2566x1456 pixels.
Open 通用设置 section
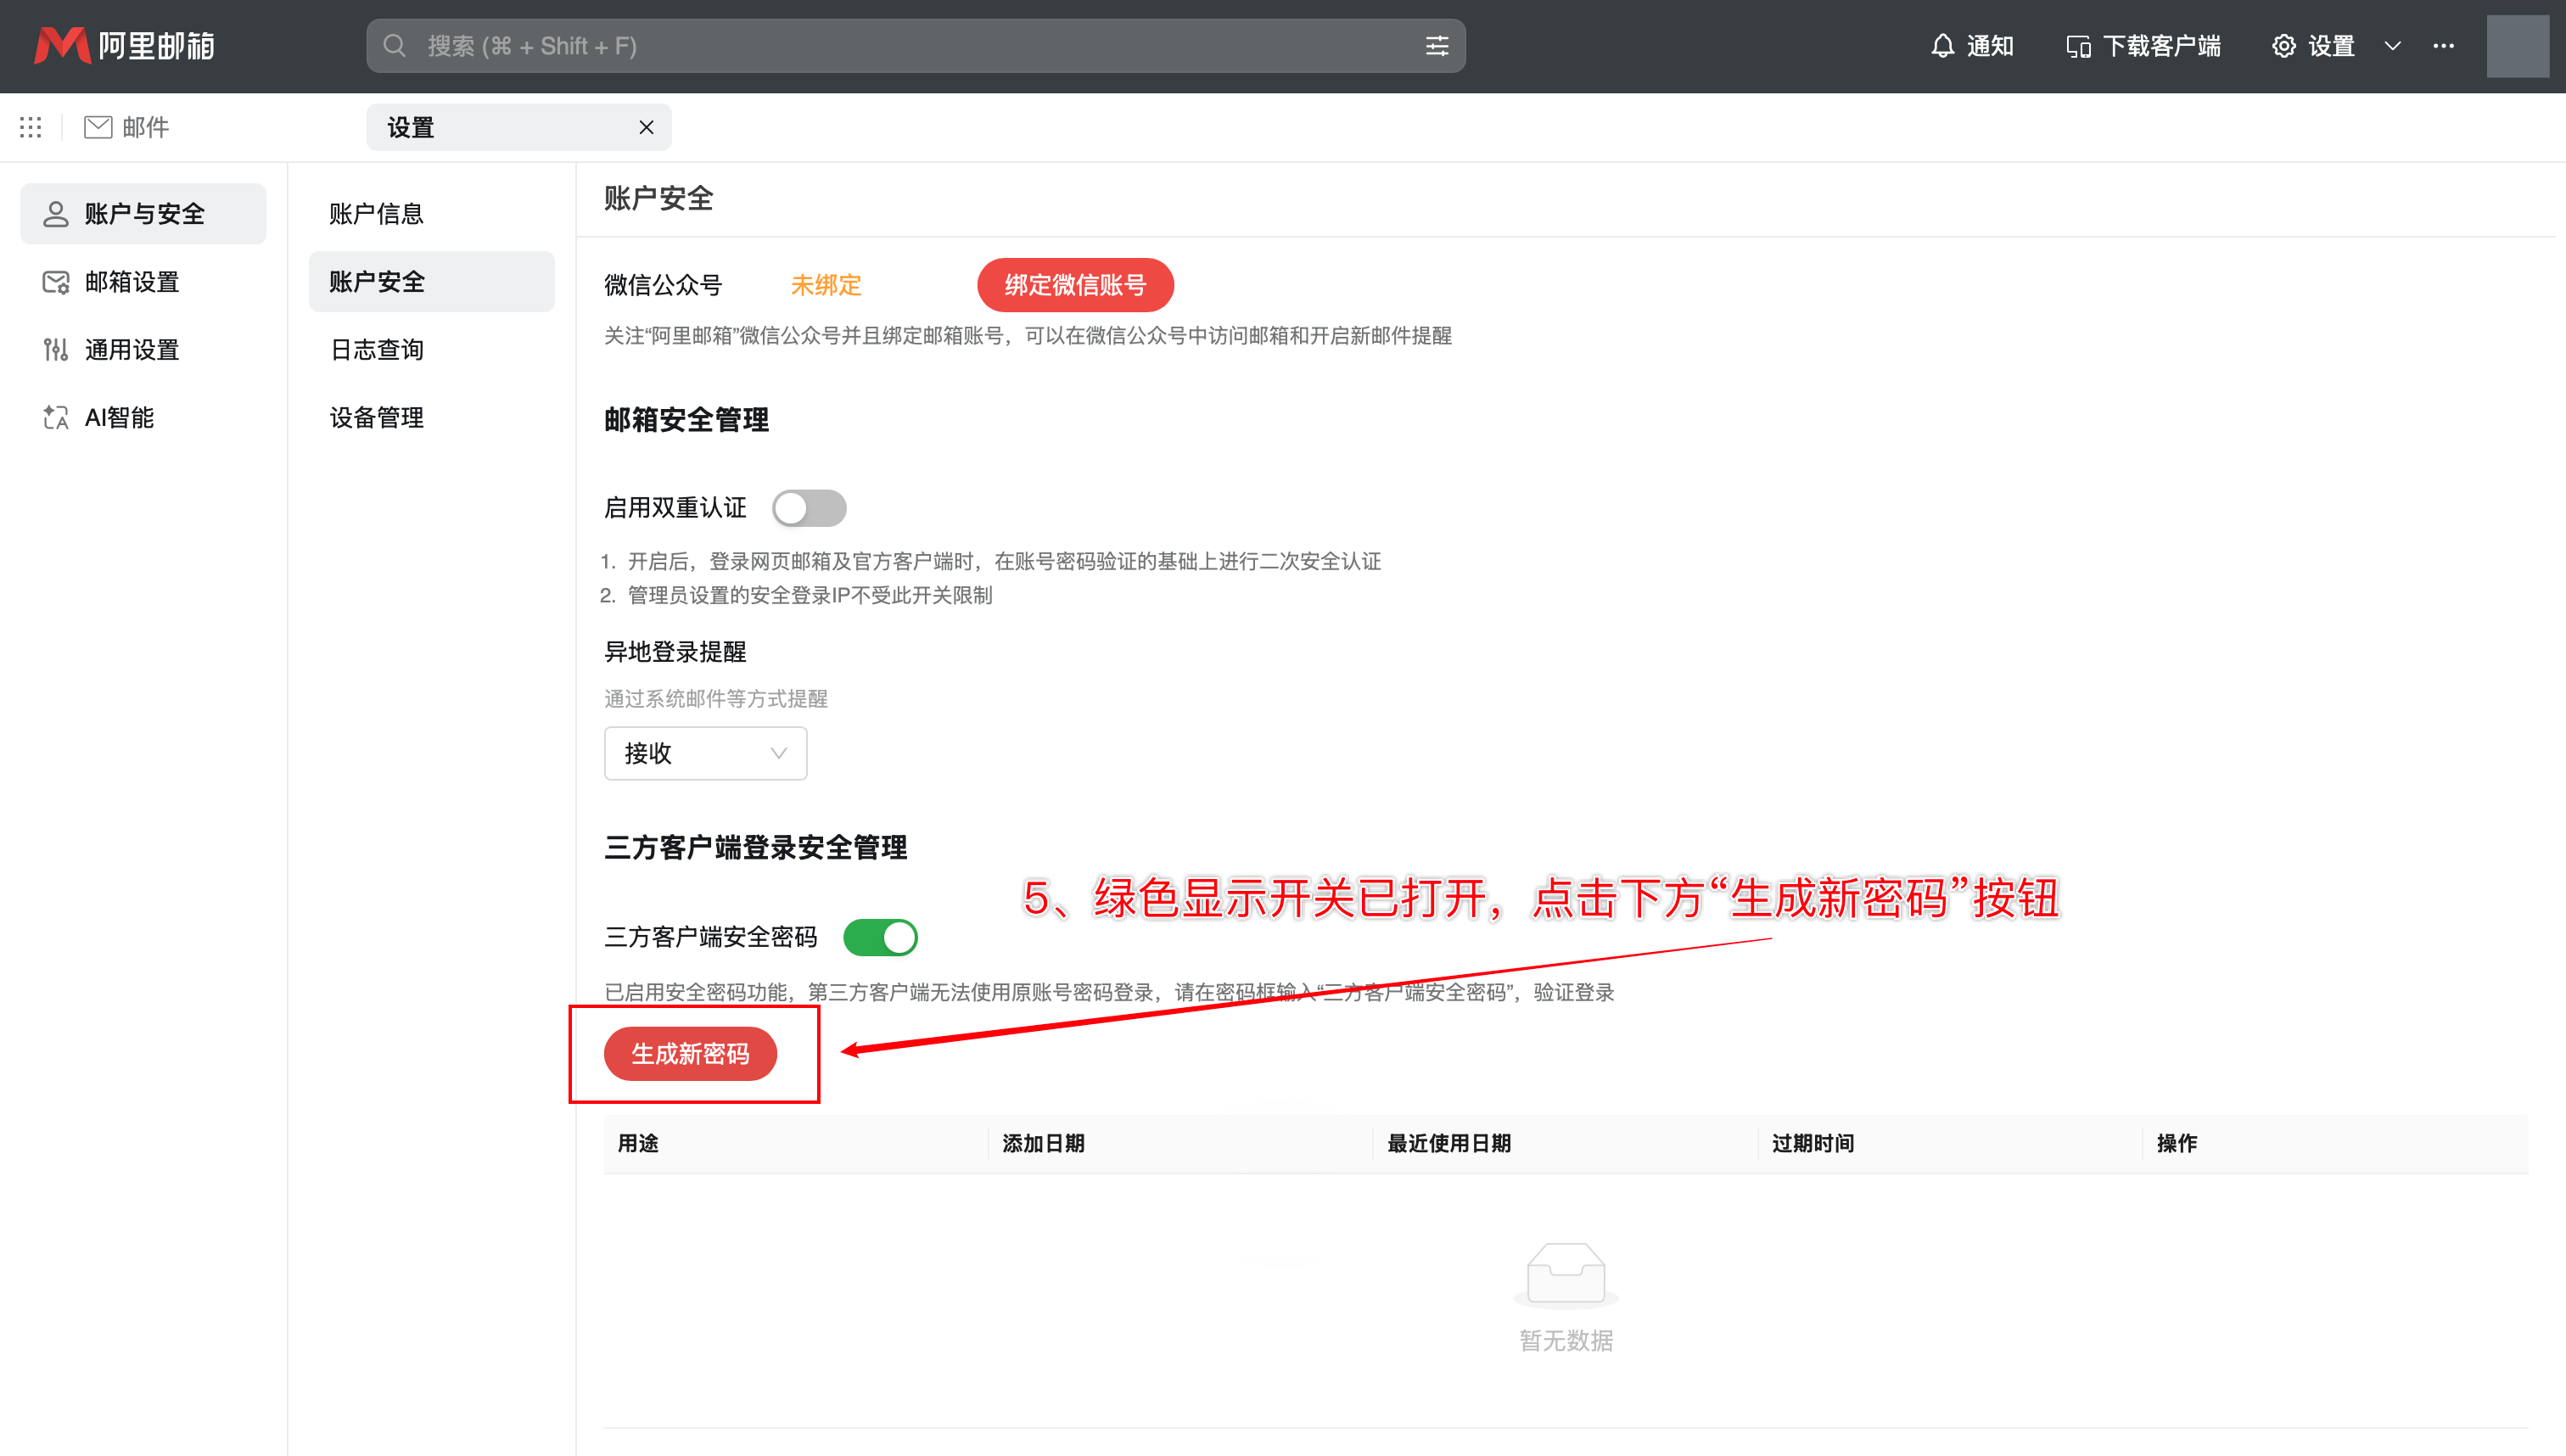(x=144, y=349)
